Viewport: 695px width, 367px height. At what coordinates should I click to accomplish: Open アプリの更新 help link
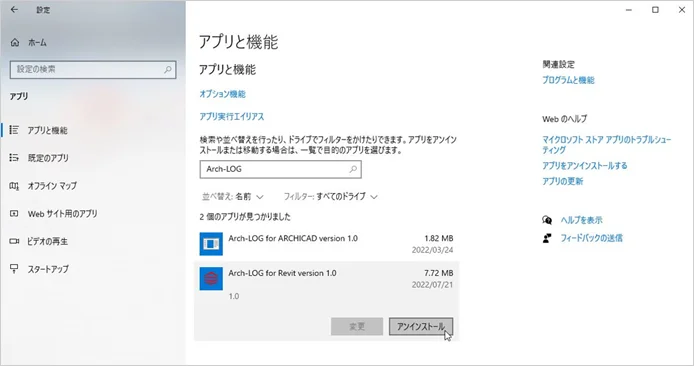pyautogui.click(x=562, y=181)
